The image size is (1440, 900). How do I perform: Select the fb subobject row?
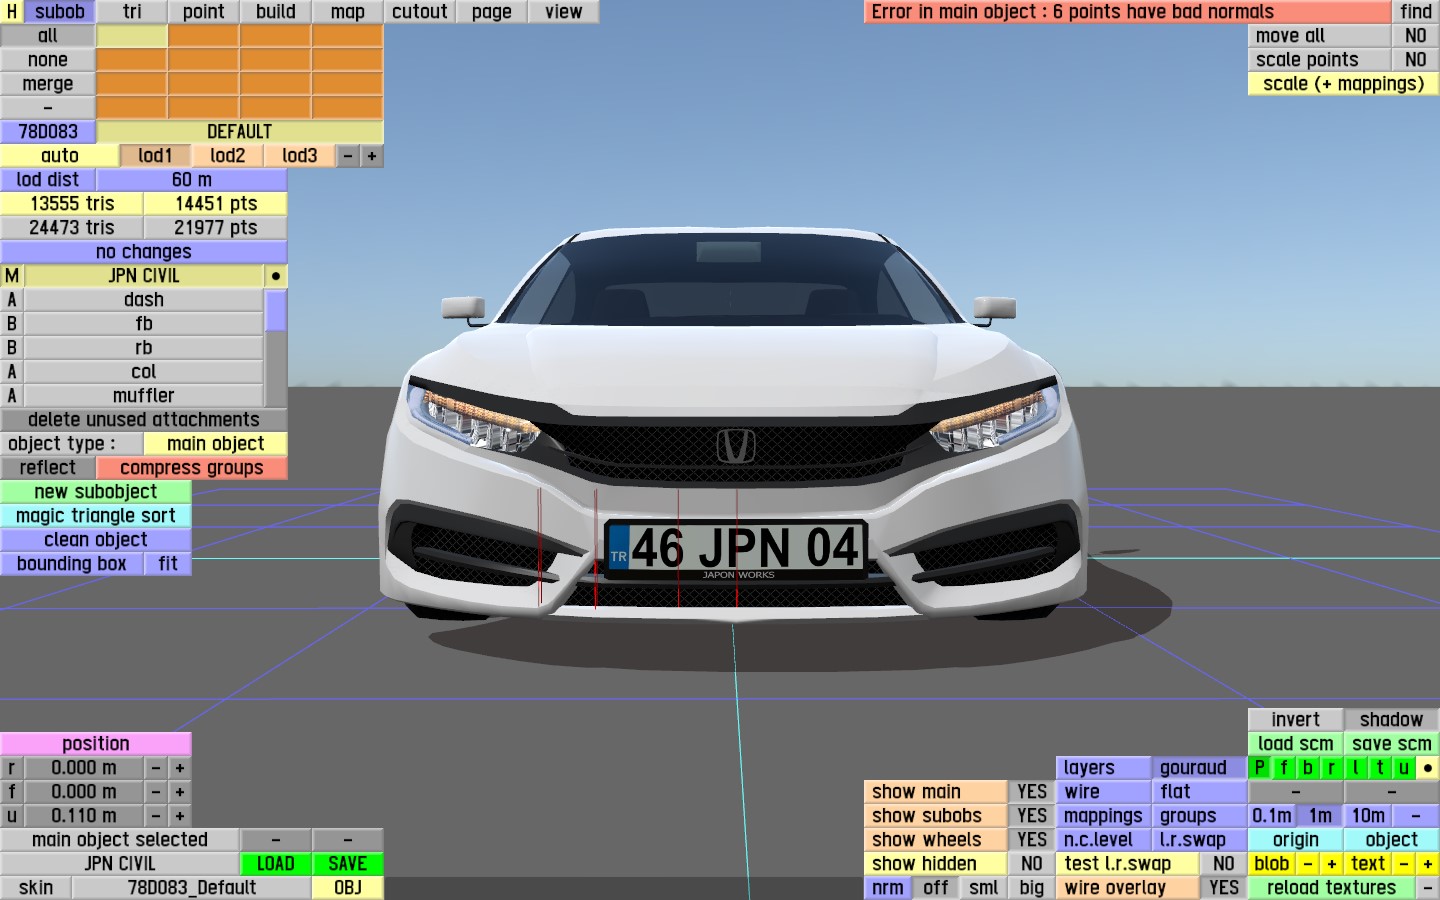pyautogui.click(x=144, y=324)
